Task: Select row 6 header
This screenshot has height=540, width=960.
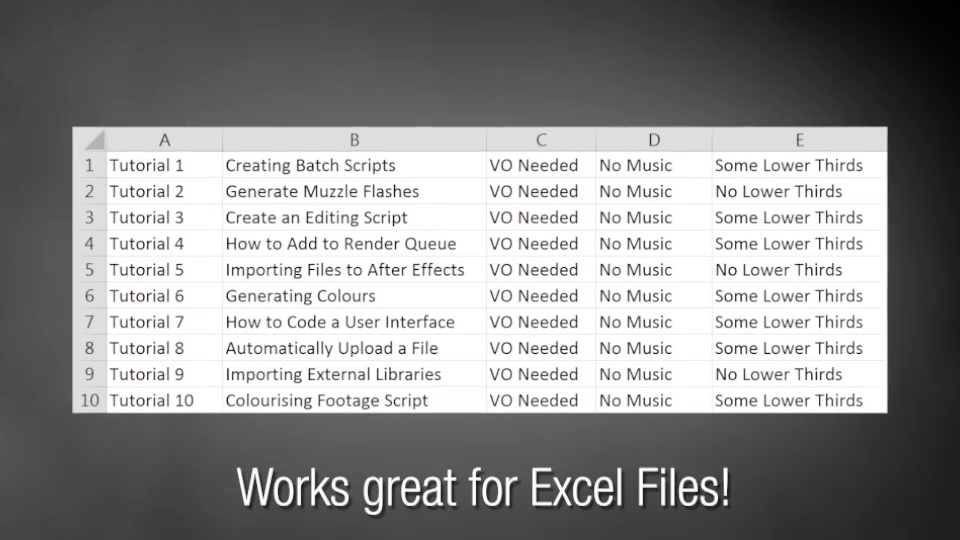Action: tap(89, 296)
